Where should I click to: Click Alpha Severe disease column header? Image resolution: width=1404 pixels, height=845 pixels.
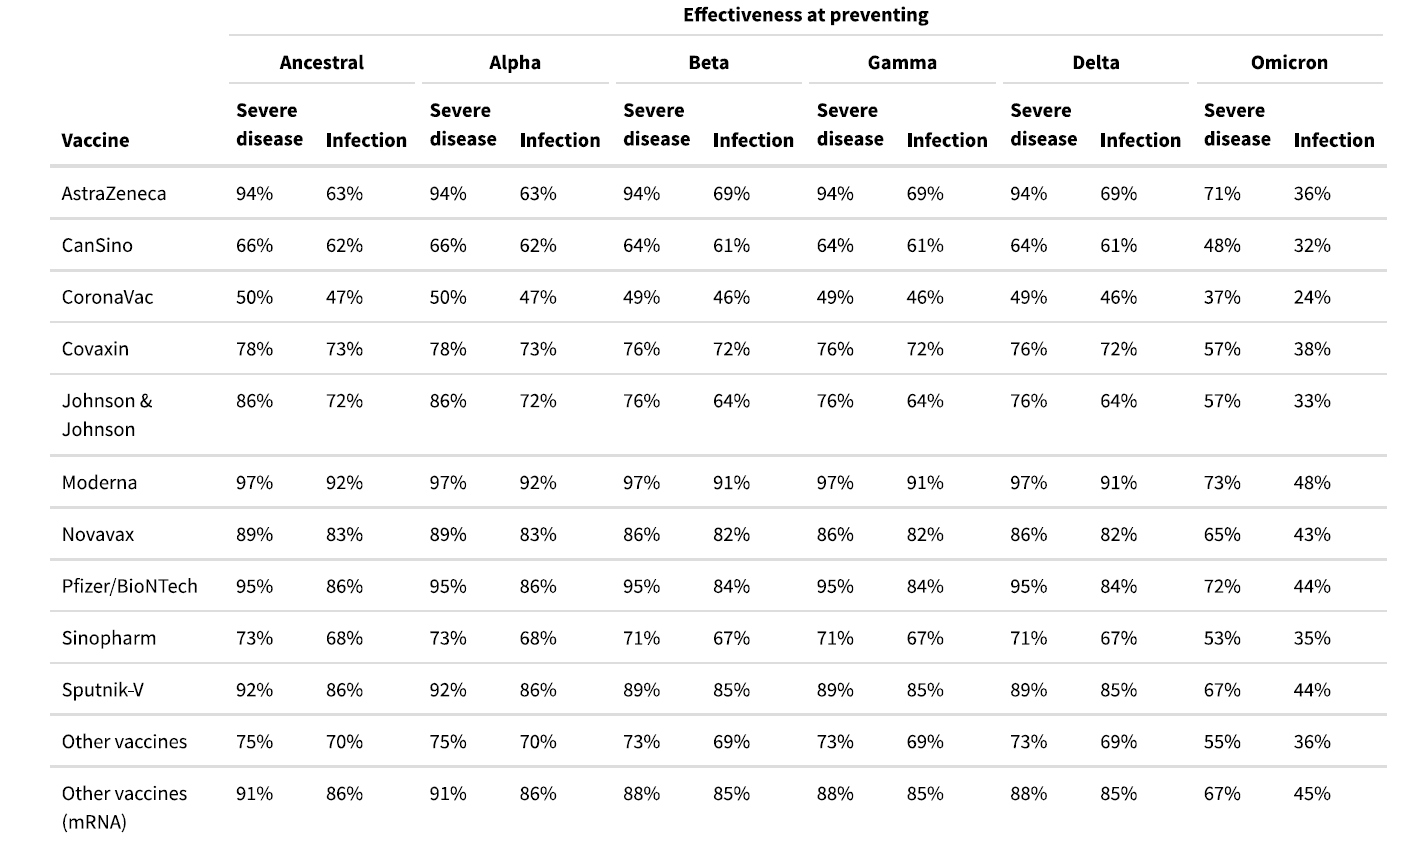click(463, 125)
